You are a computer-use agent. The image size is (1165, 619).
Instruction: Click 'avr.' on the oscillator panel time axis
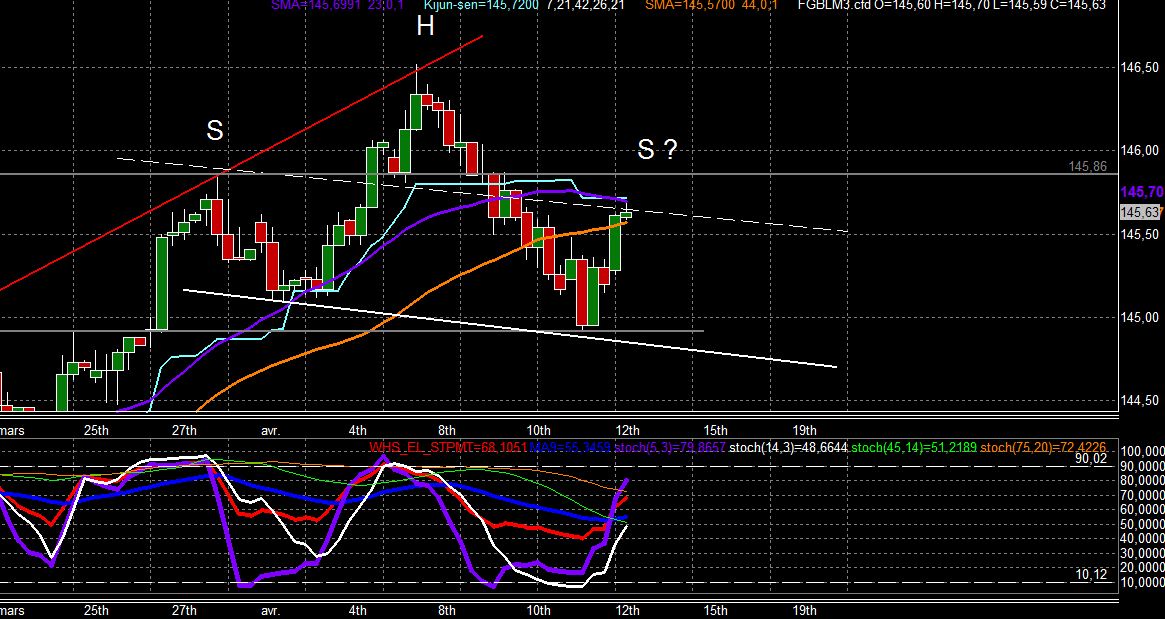[x=270, y=610]
